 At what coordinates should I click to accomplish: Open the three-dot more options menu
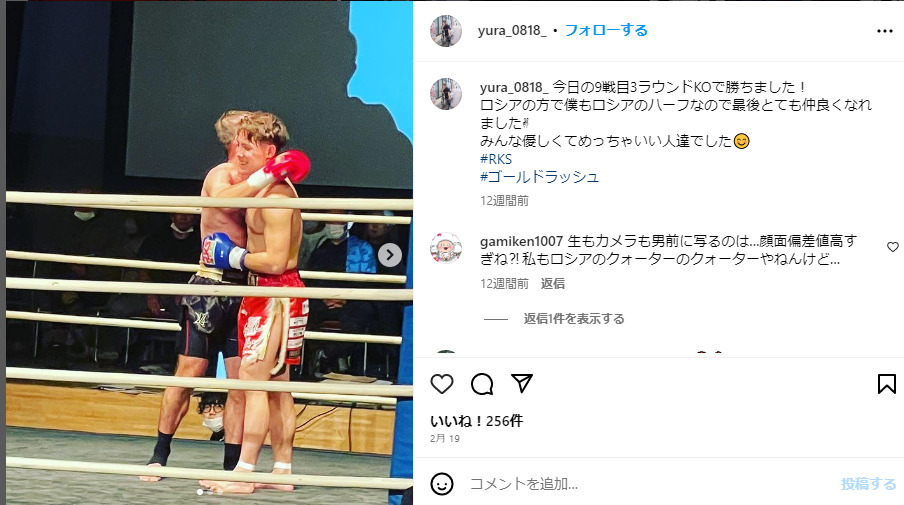point(884,31)
